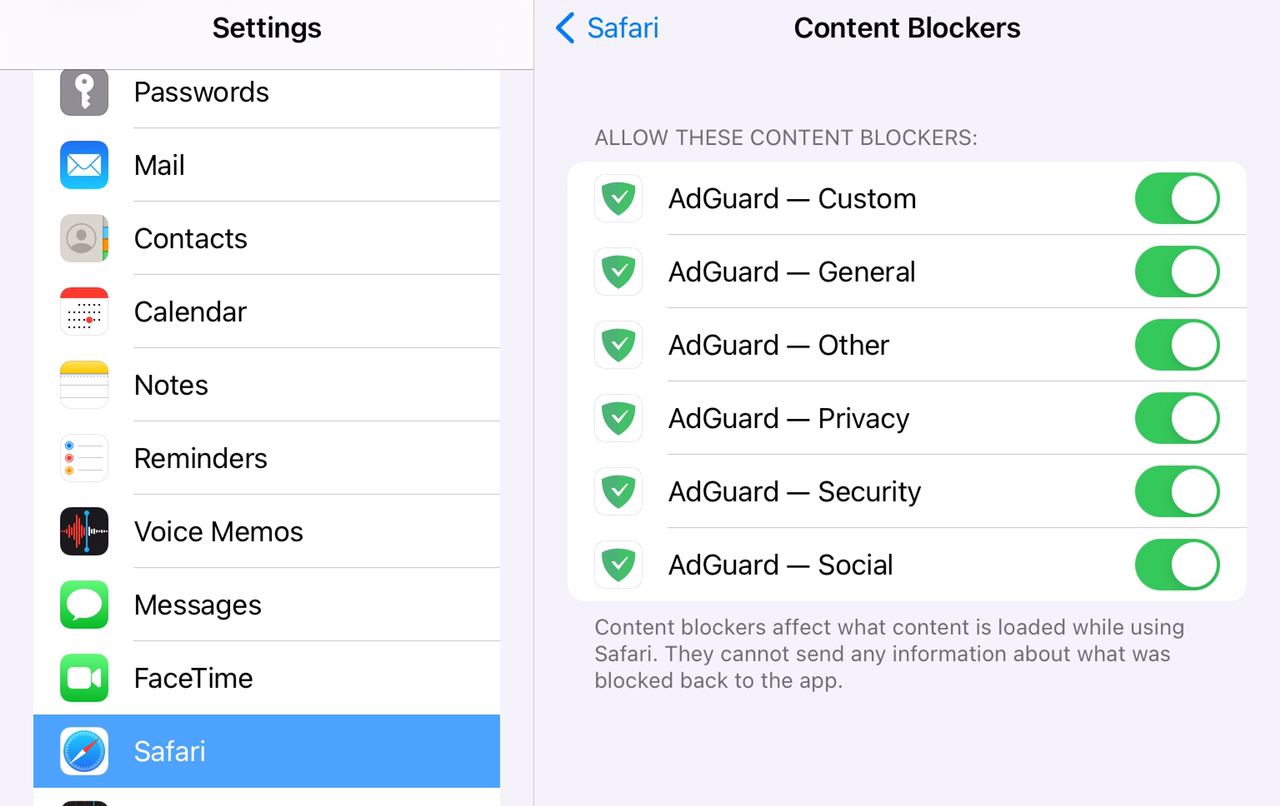Tap the Mail envelope icon

click(x=84, y=165)
